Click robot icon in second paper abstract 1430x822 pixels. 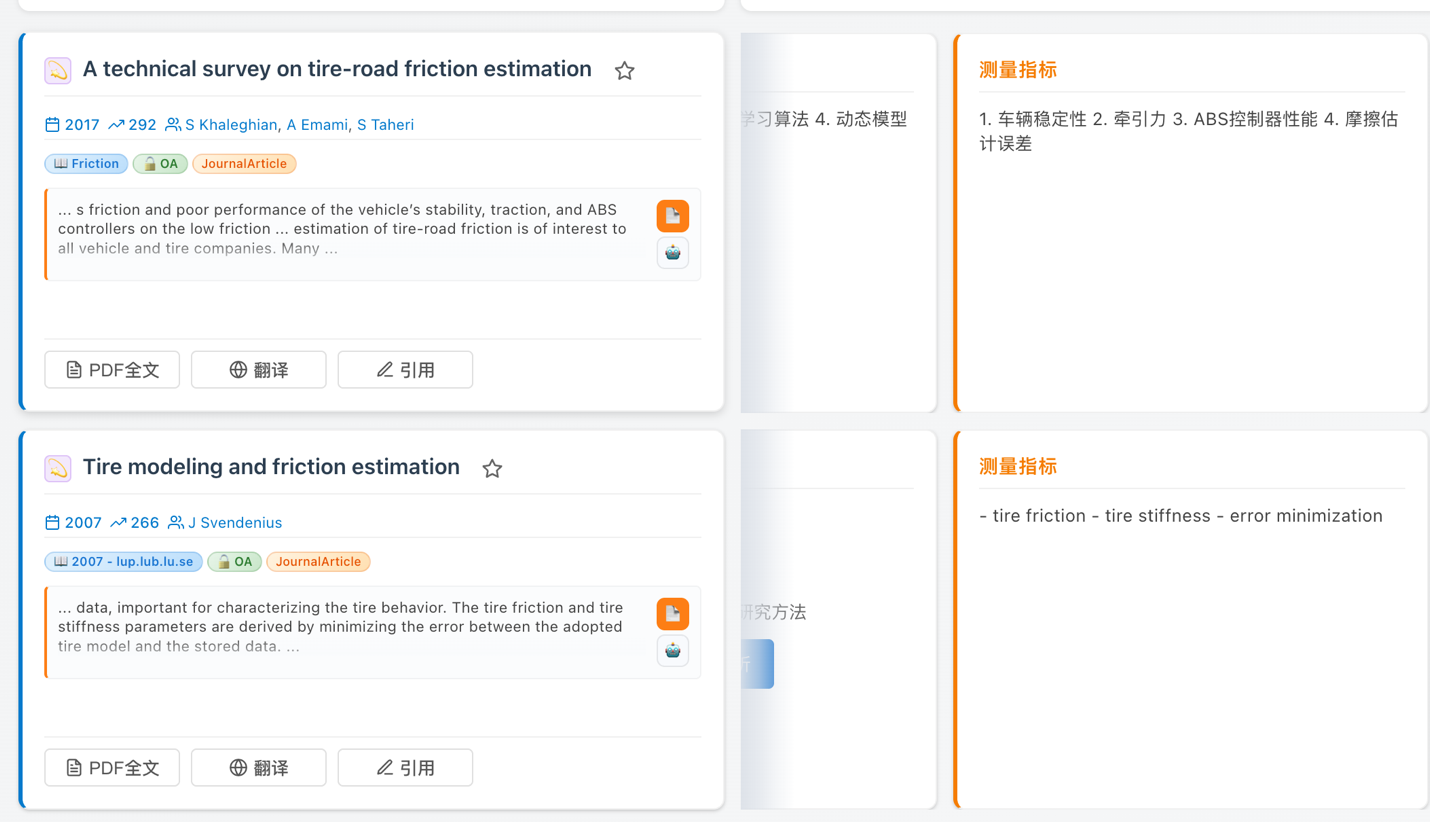pyautogui.click(x=672, y=651)
